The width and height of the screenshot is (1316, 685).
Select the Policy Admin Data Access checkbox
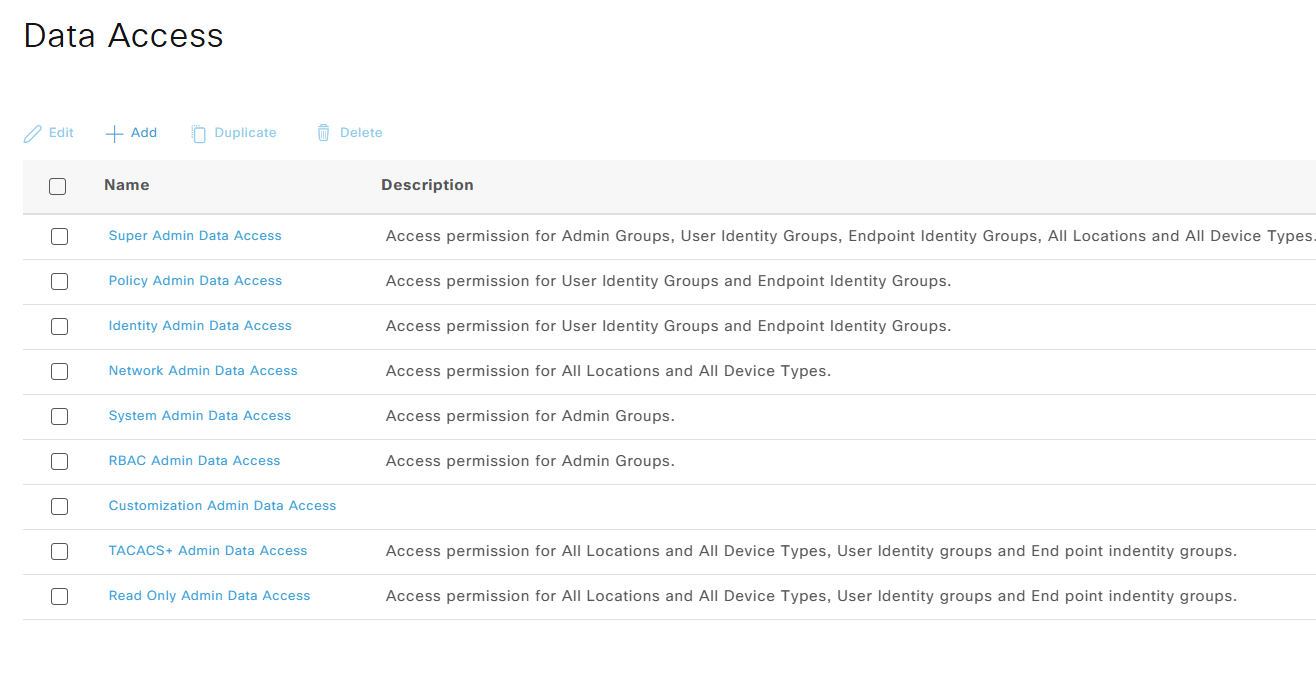59,281
